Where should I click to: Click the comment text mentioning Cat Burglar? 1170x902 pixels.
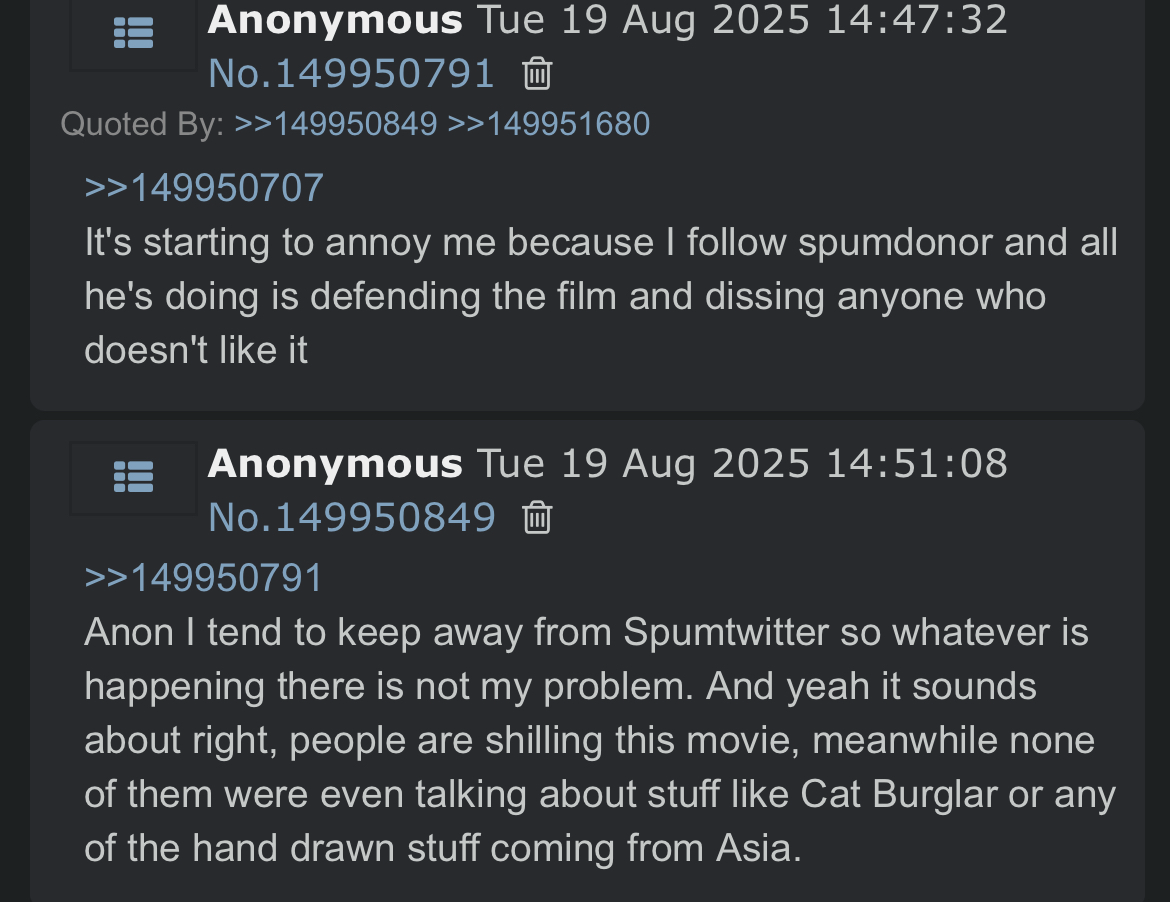[x=600, y=740]
